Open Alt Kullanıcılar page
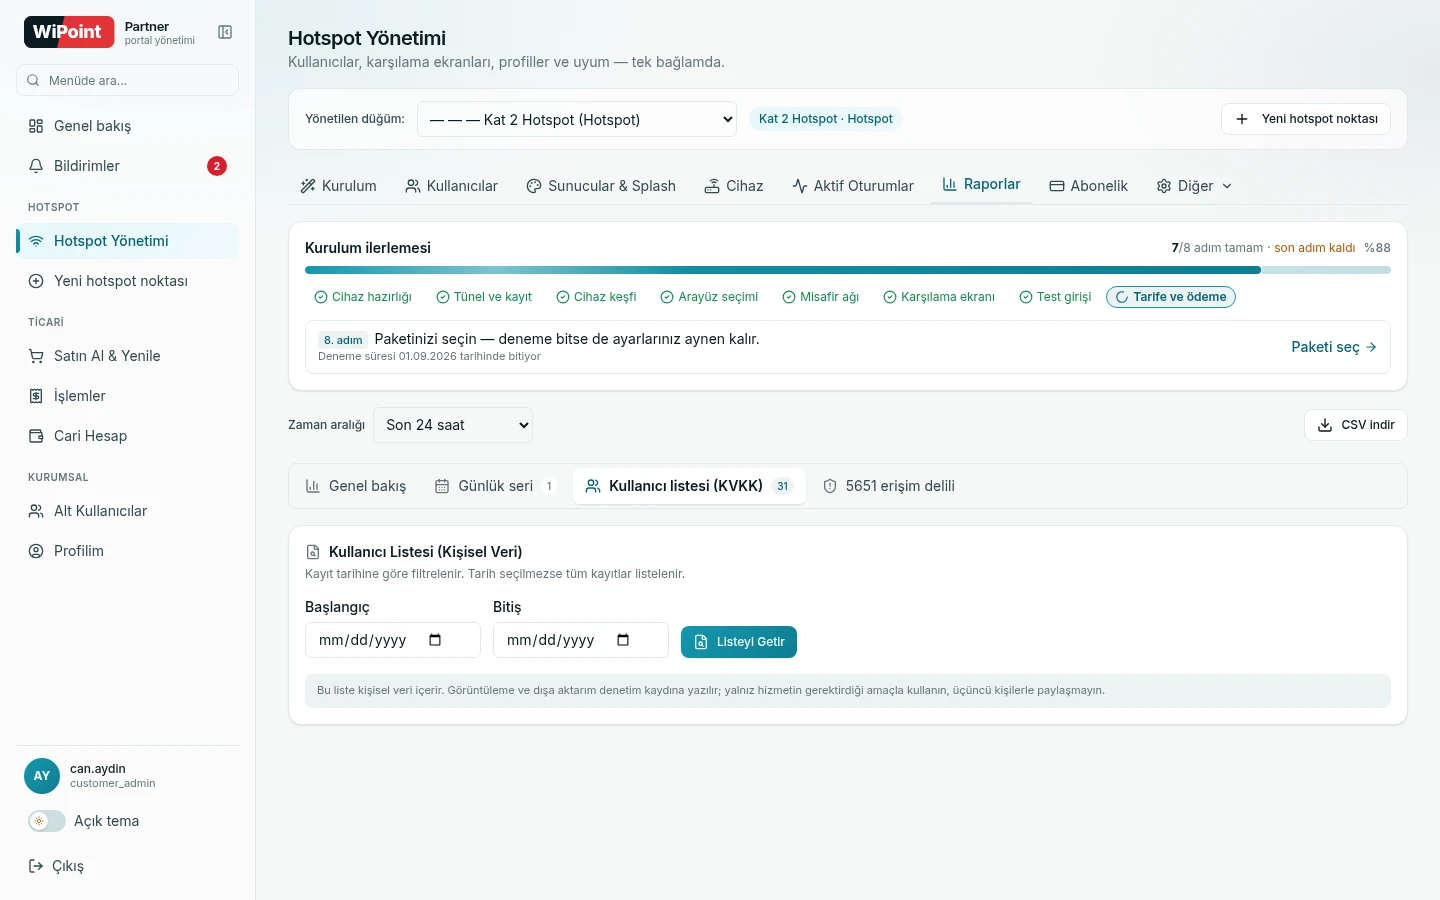This screenshot has height=900, width=1440. (x=127, y=511)
